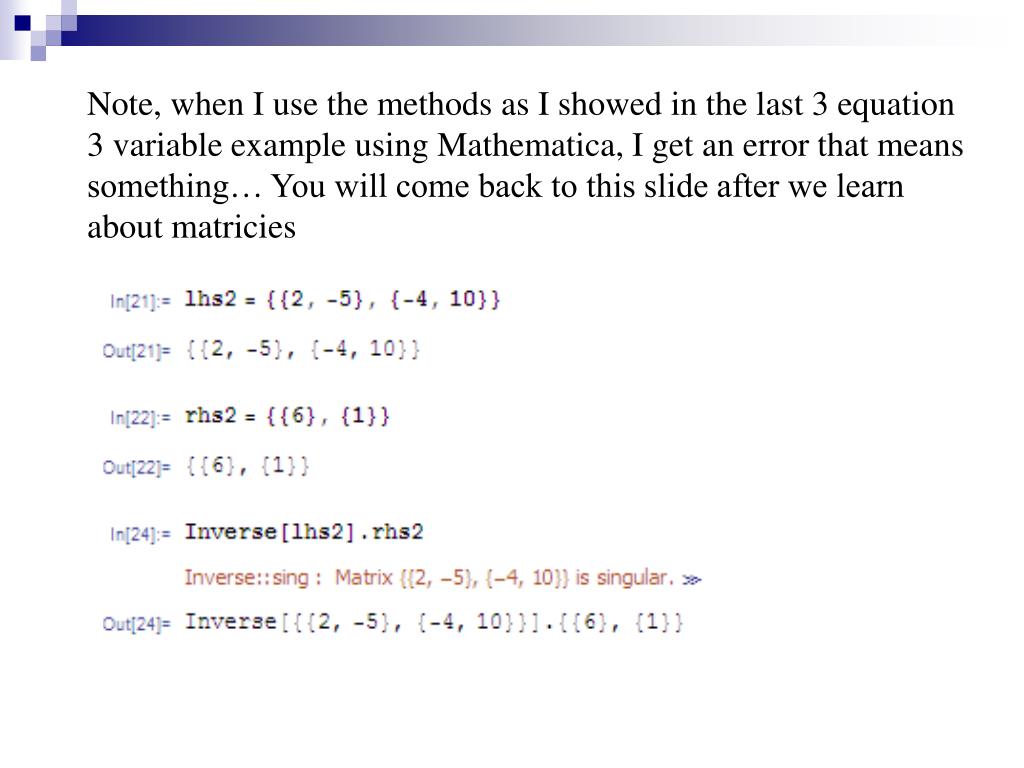
Task: Click the word Mathematica in the note
Action: pyautogui.click(x=526, y=145)
